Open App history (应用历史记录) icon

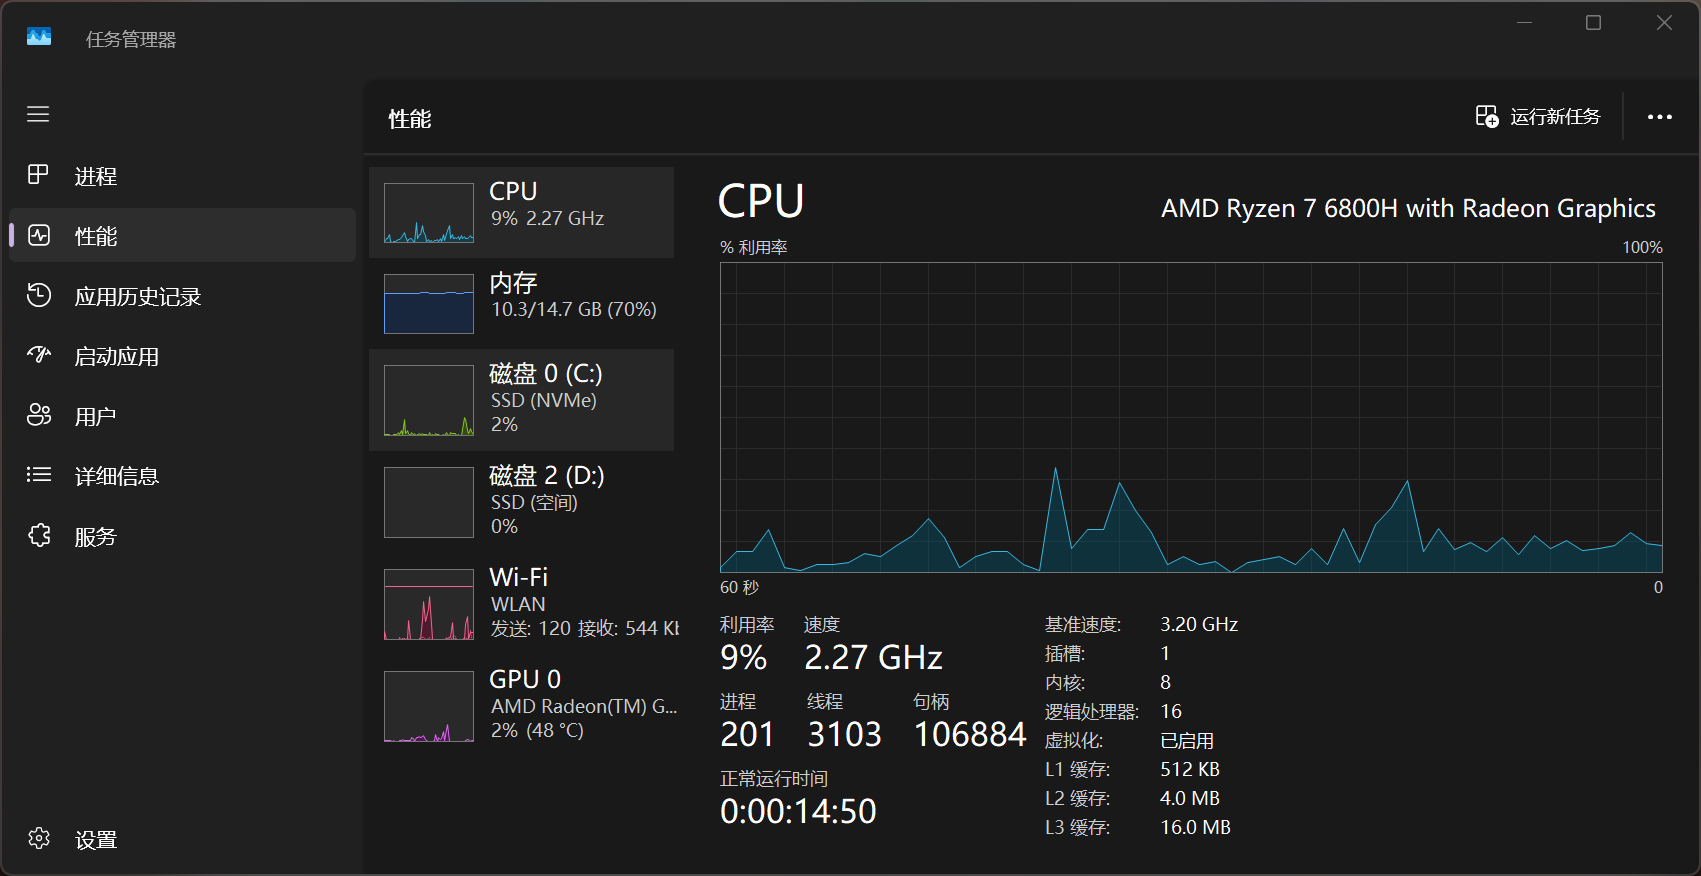click(39, 295)
